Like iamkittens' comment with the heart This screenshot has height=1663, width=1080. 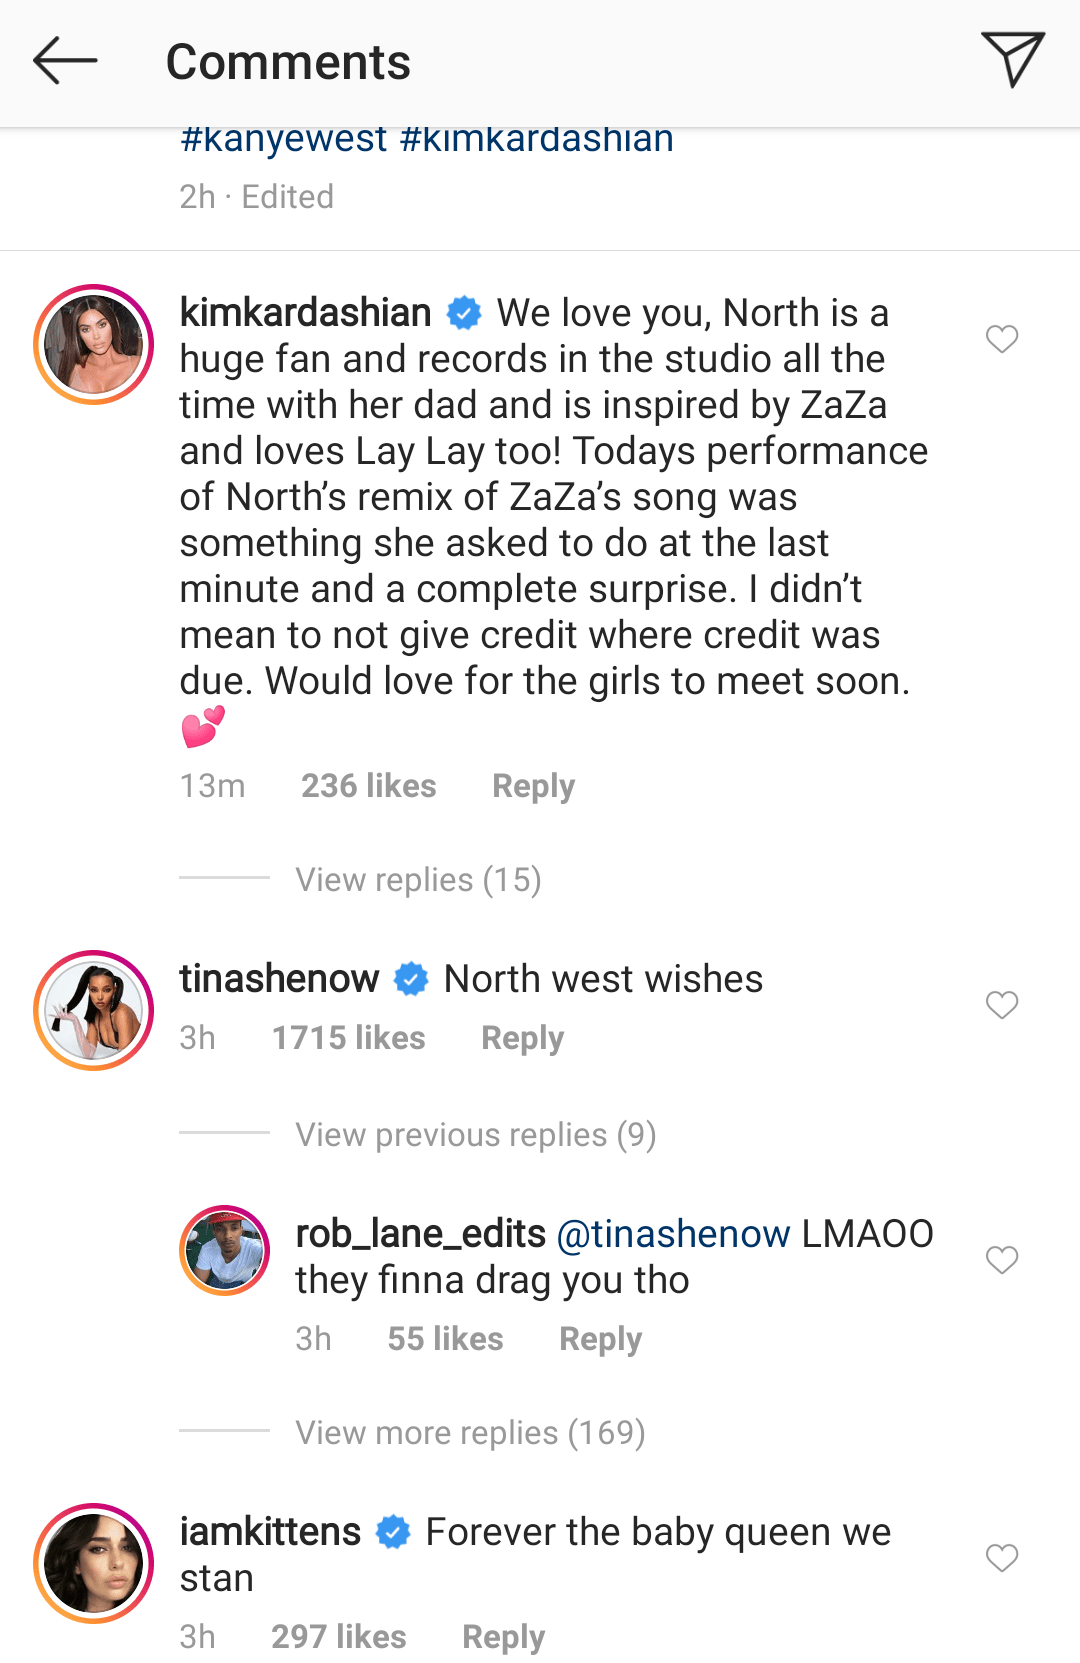click(x=1002, y=1558)
